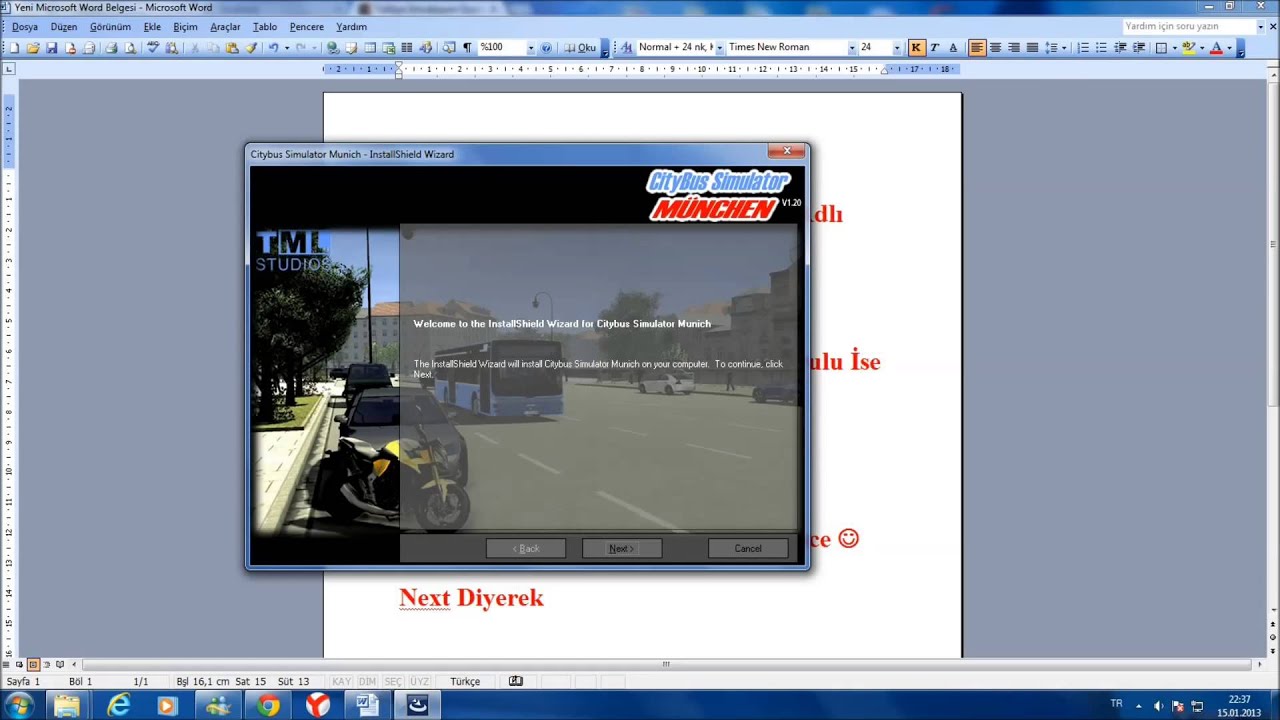
Task: Toggle Underline (A) formatting
Action: click(x=953, y=47)
